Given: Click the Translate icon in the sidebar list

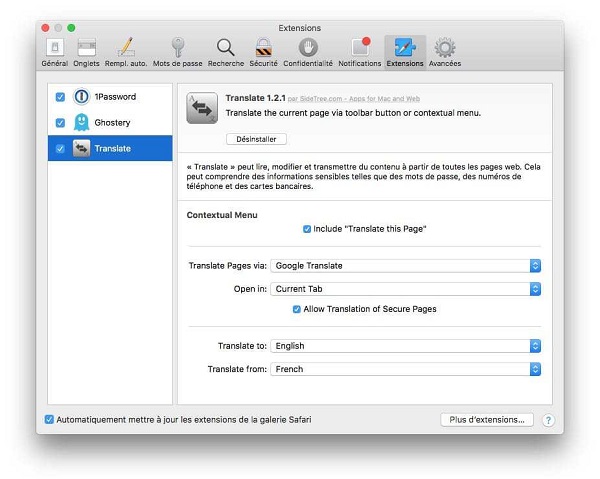Looking at the screenshot, I should tap(81, 148).
